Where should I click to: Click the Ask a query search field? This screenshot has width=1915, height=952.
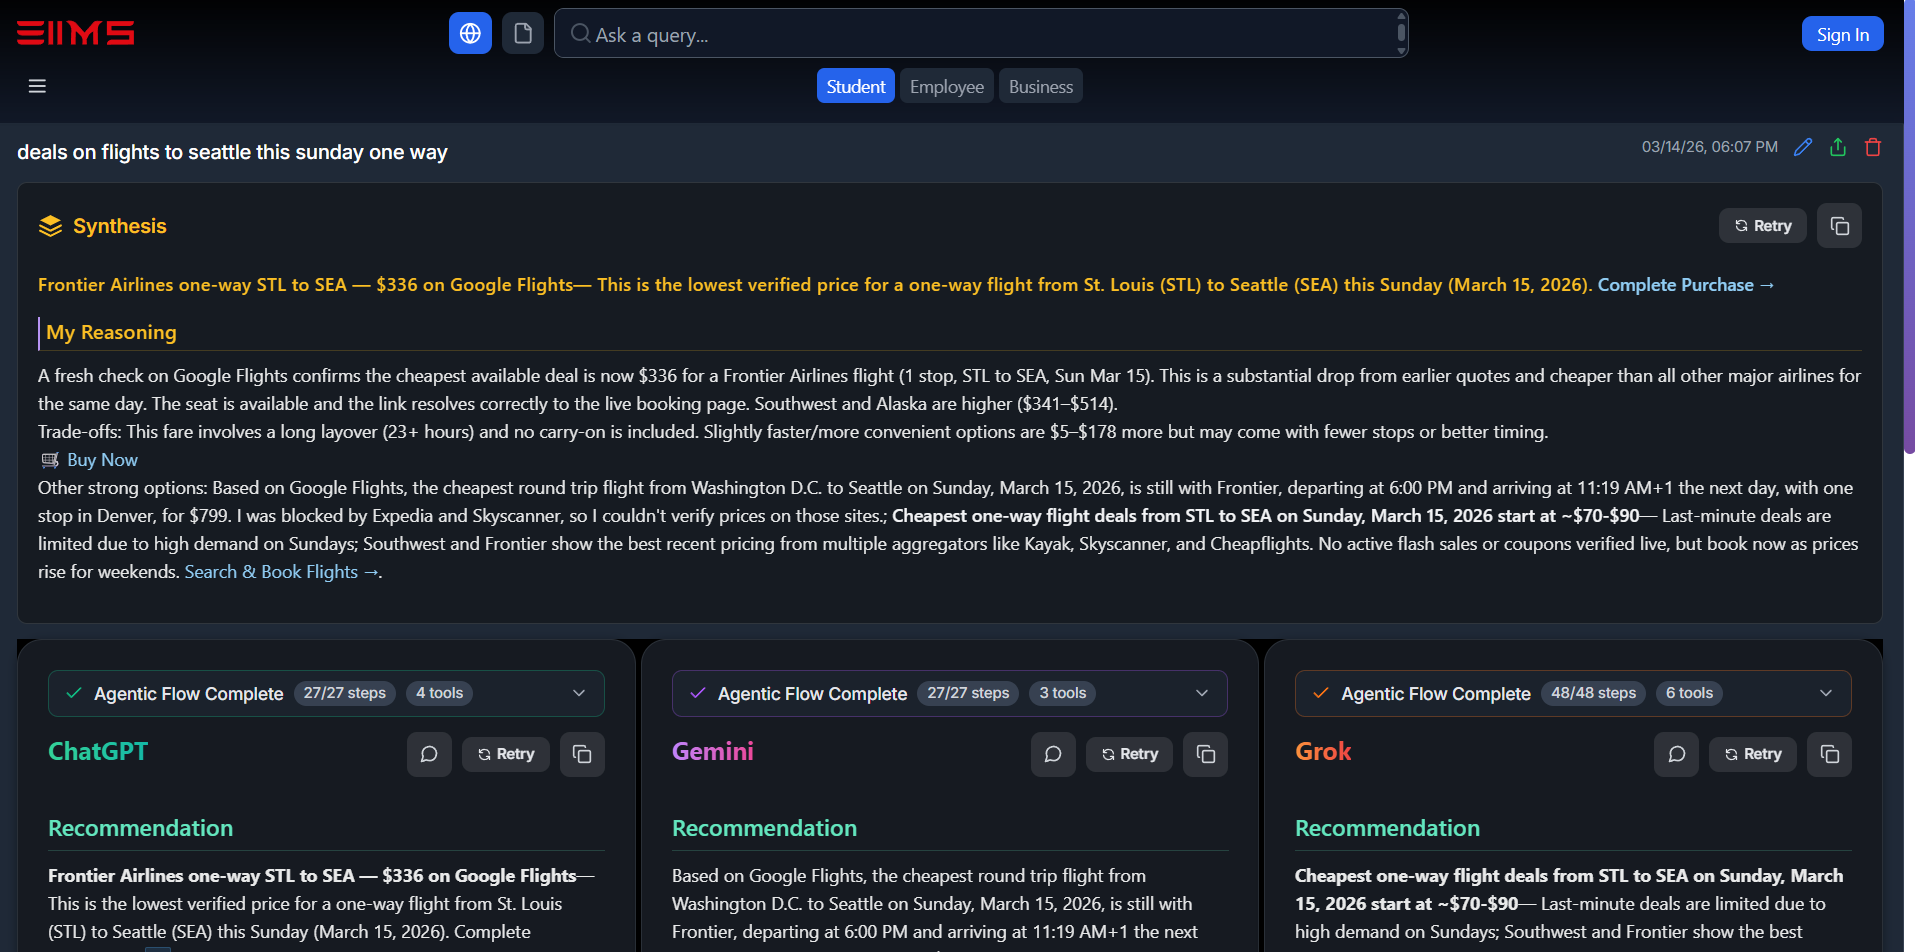(980, 33)
